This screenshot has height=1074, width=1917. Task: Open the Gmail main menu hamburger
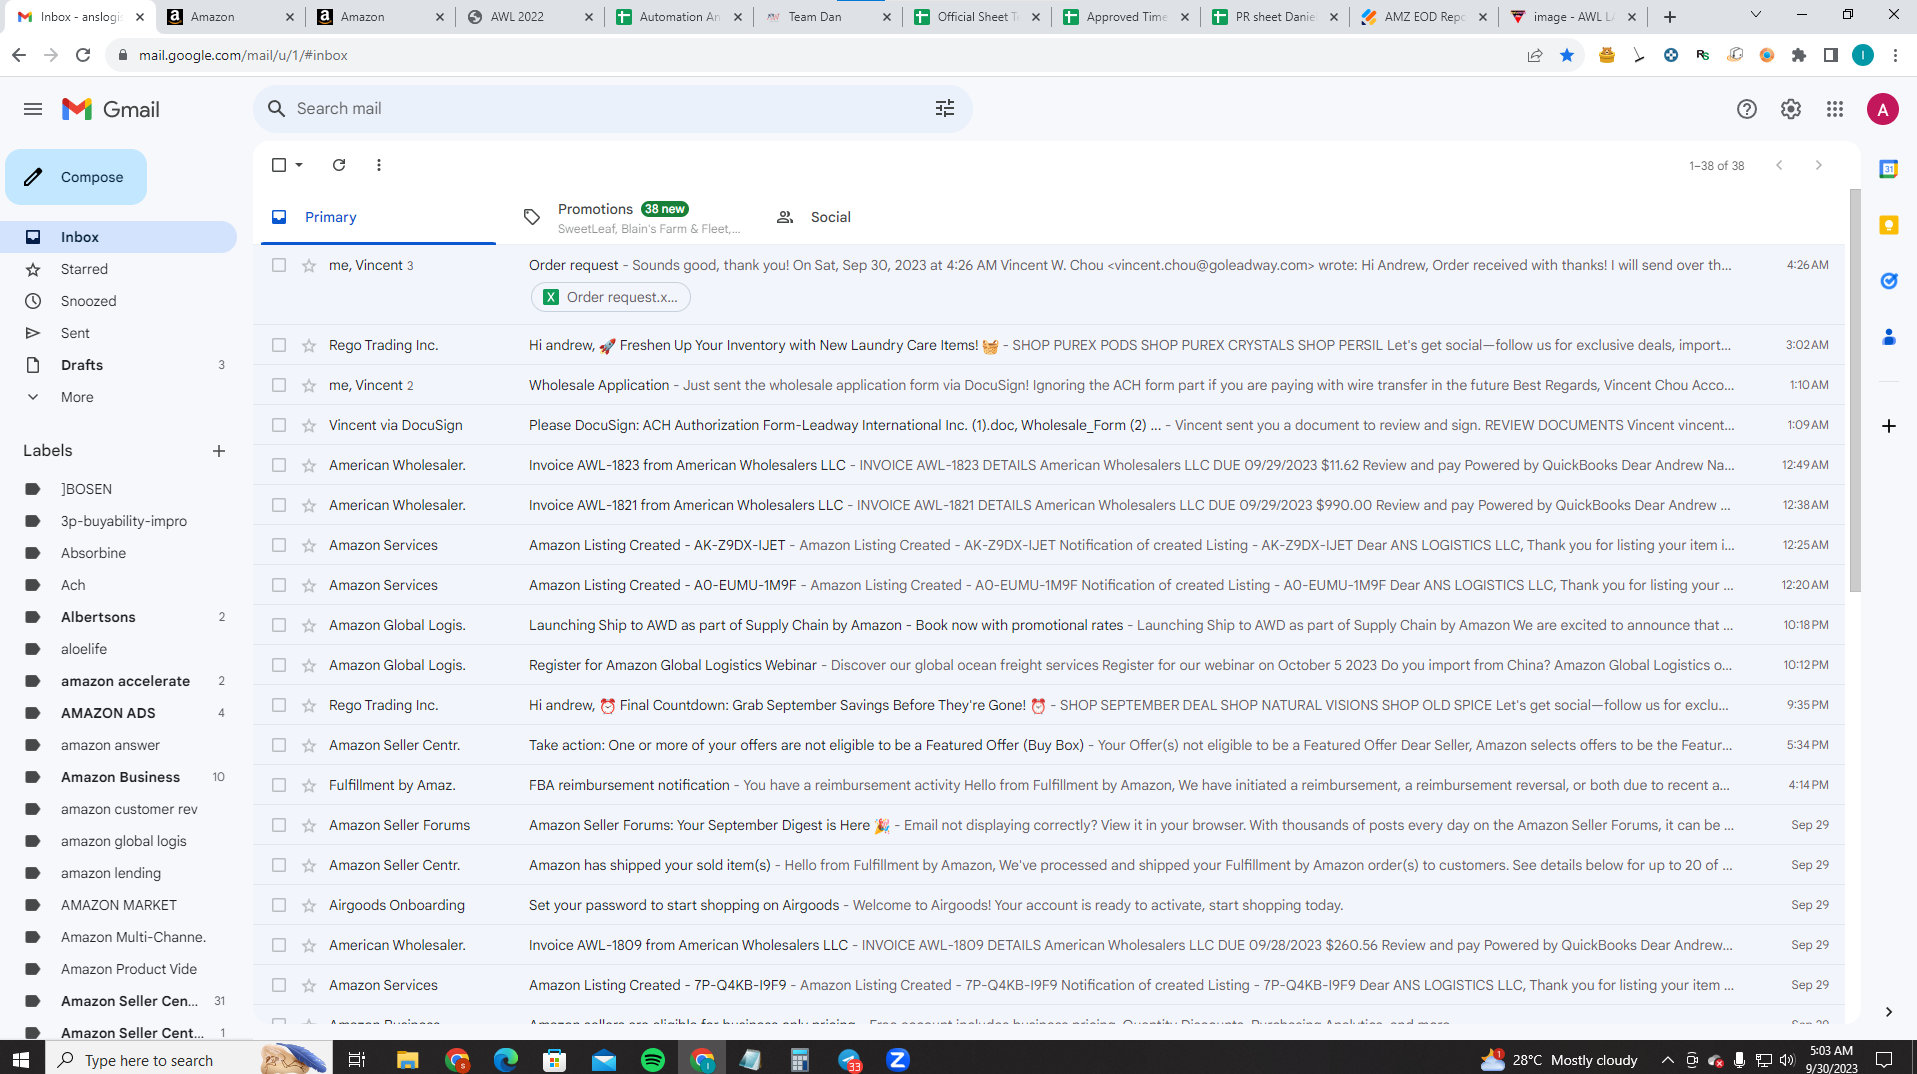tap(33, 109)
